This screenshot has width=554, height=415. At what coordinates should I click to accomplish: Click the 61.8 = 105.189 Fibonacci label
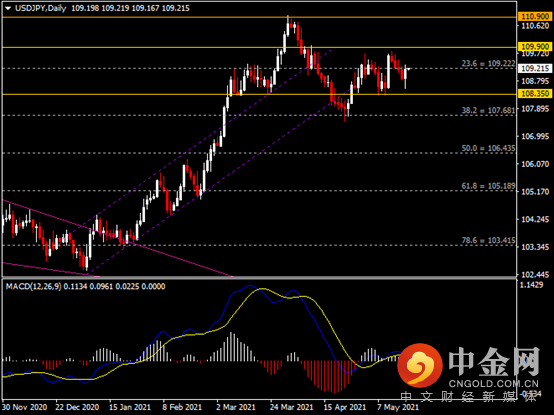coord(488,186)
